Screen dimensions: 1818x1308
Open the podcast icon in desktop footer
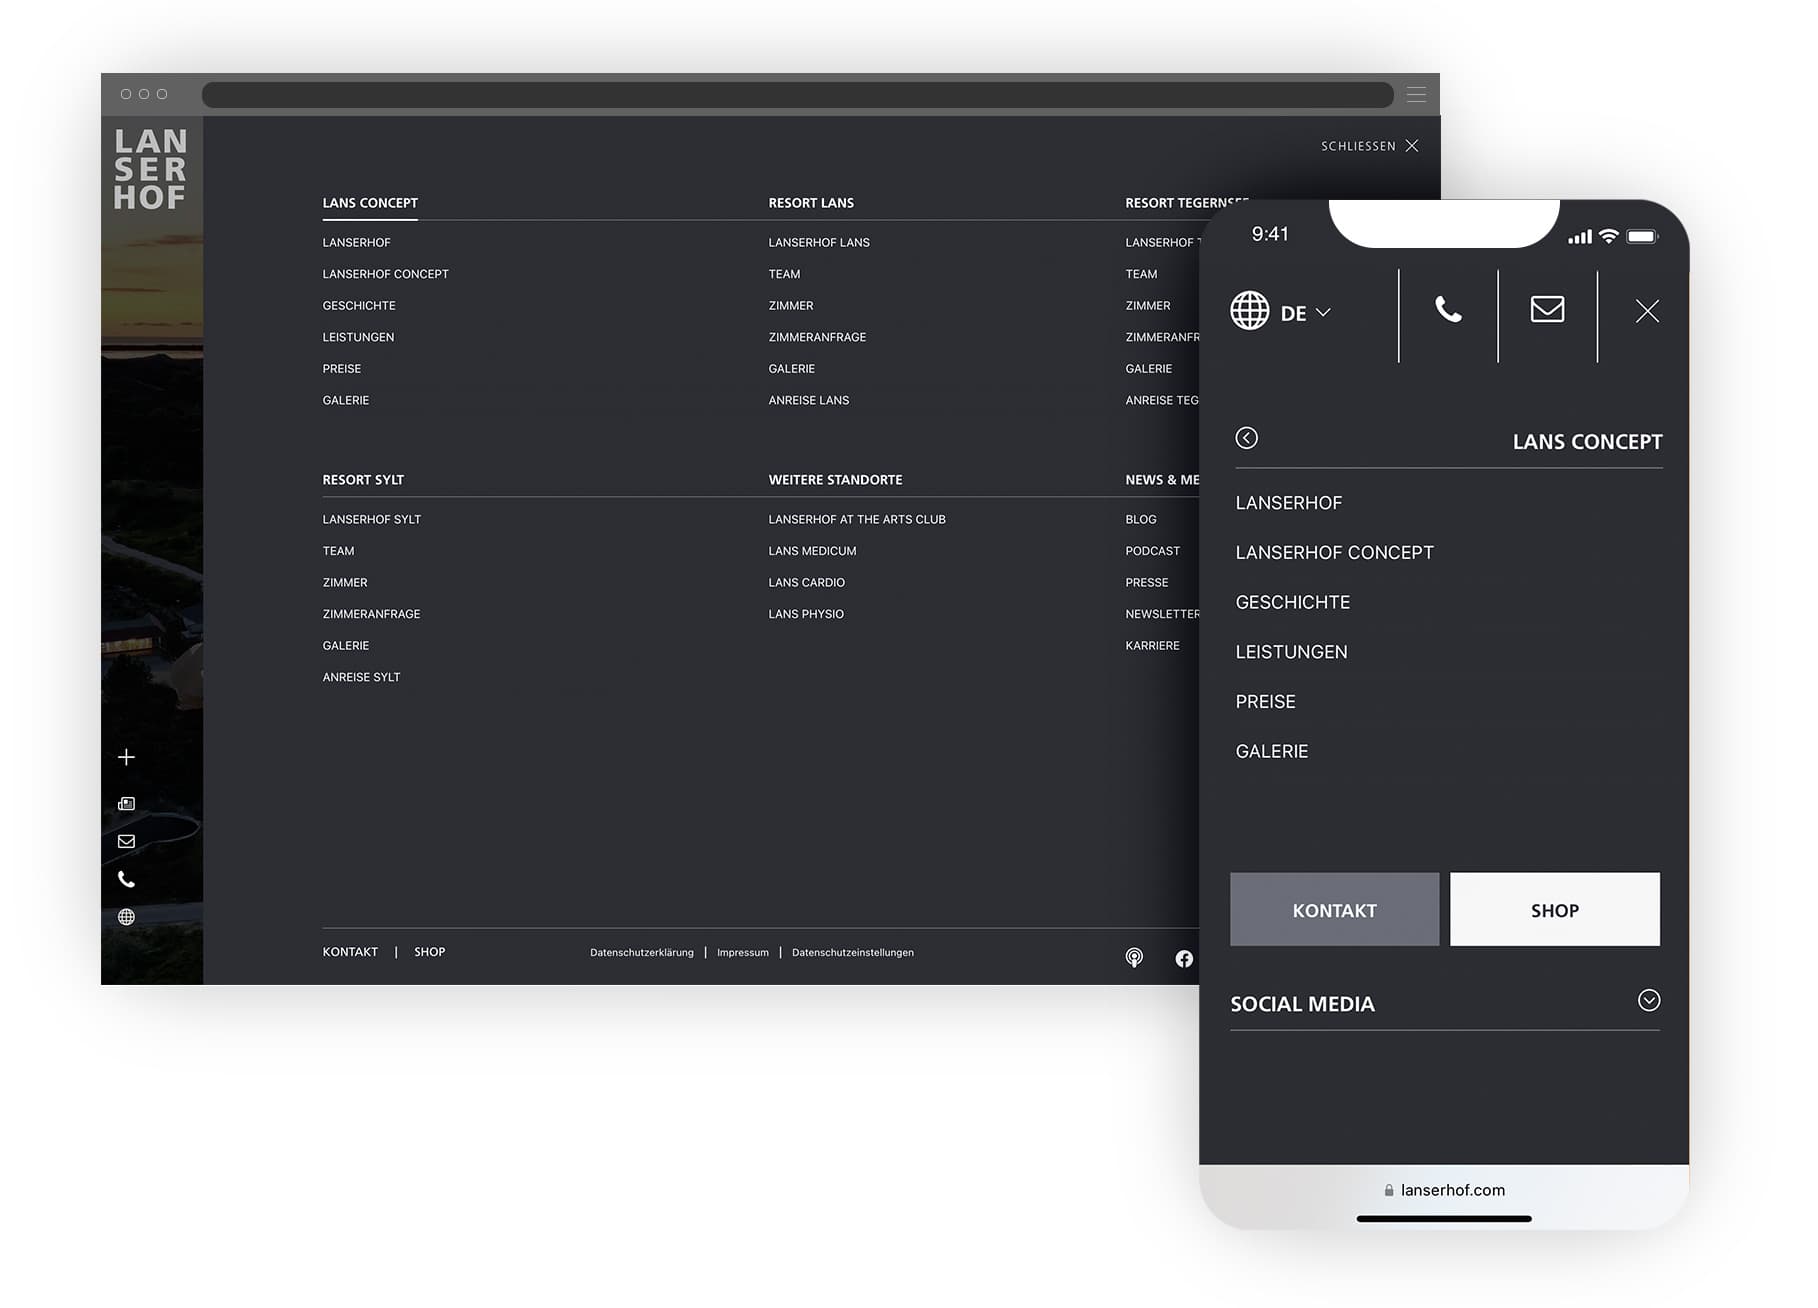(1134, 958)
